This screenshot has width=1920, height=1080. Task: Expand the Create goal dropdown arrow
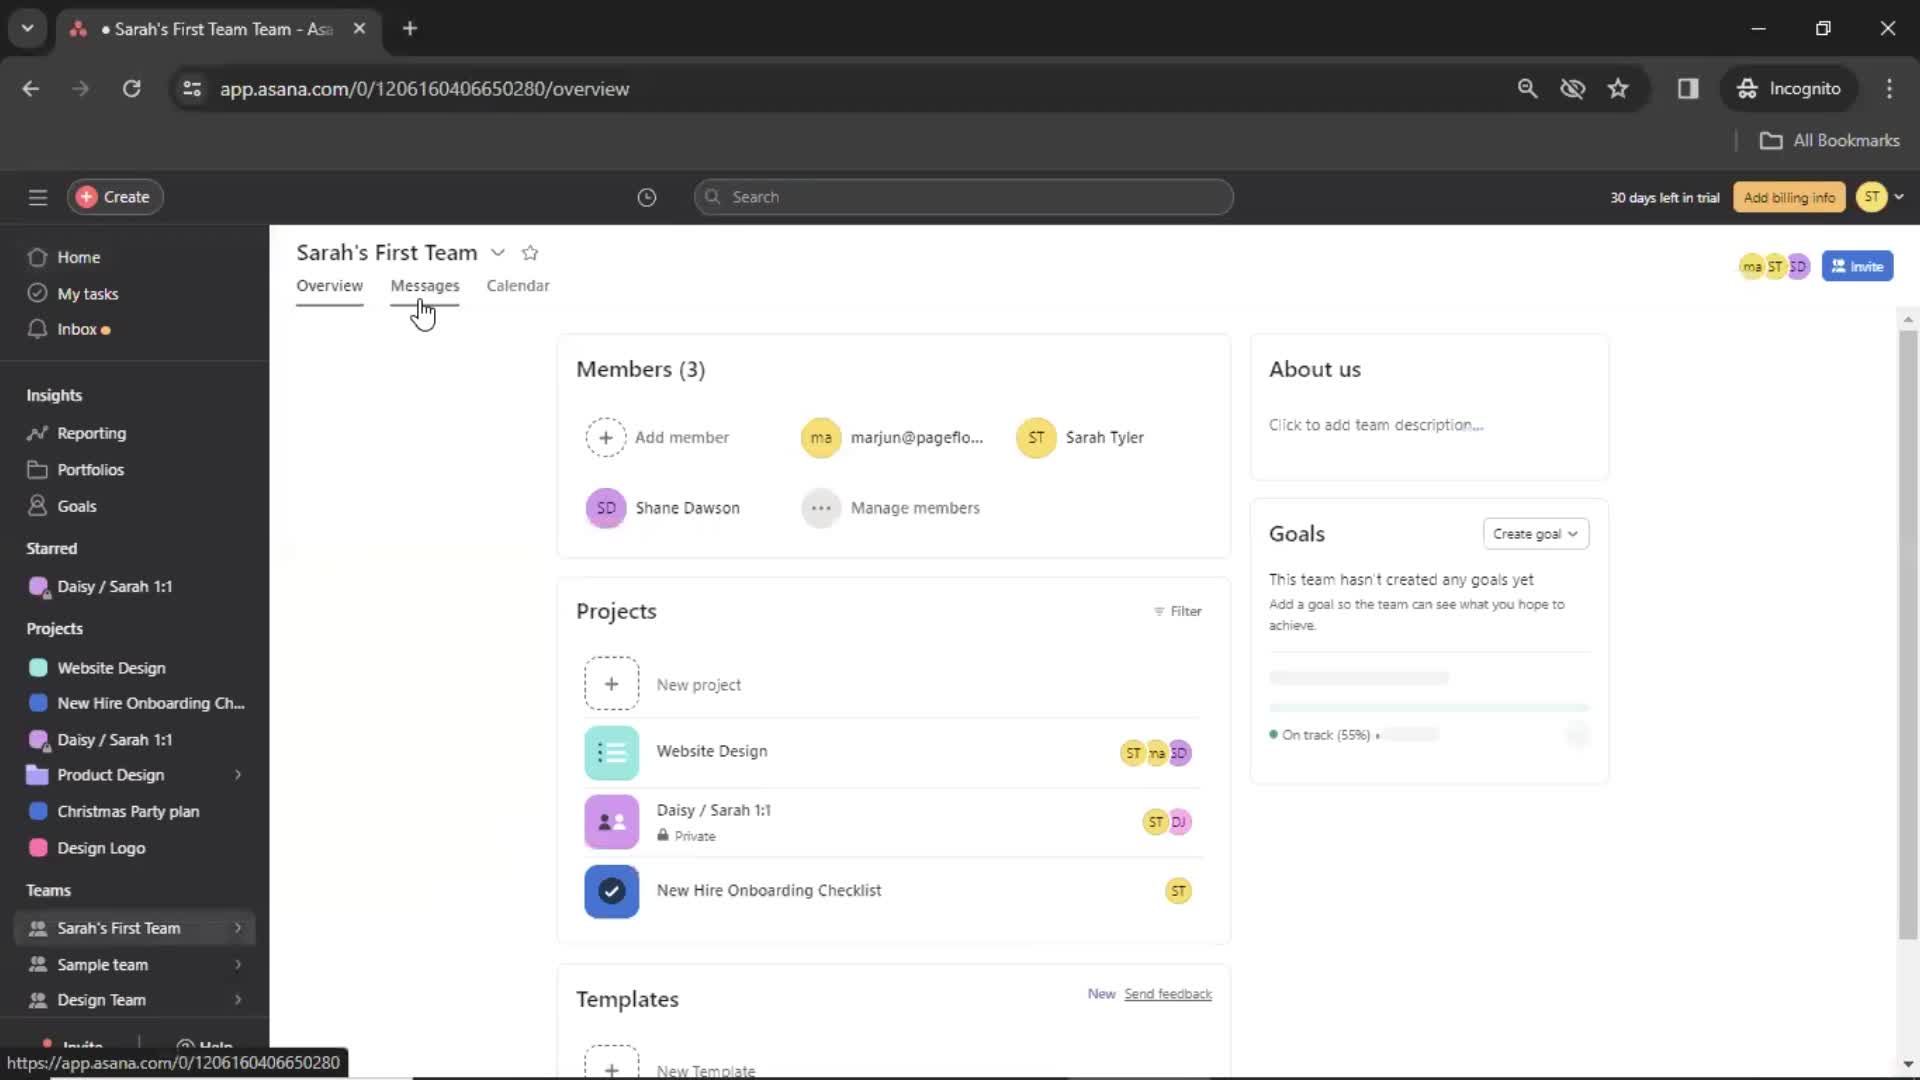tap(1571, 534)
